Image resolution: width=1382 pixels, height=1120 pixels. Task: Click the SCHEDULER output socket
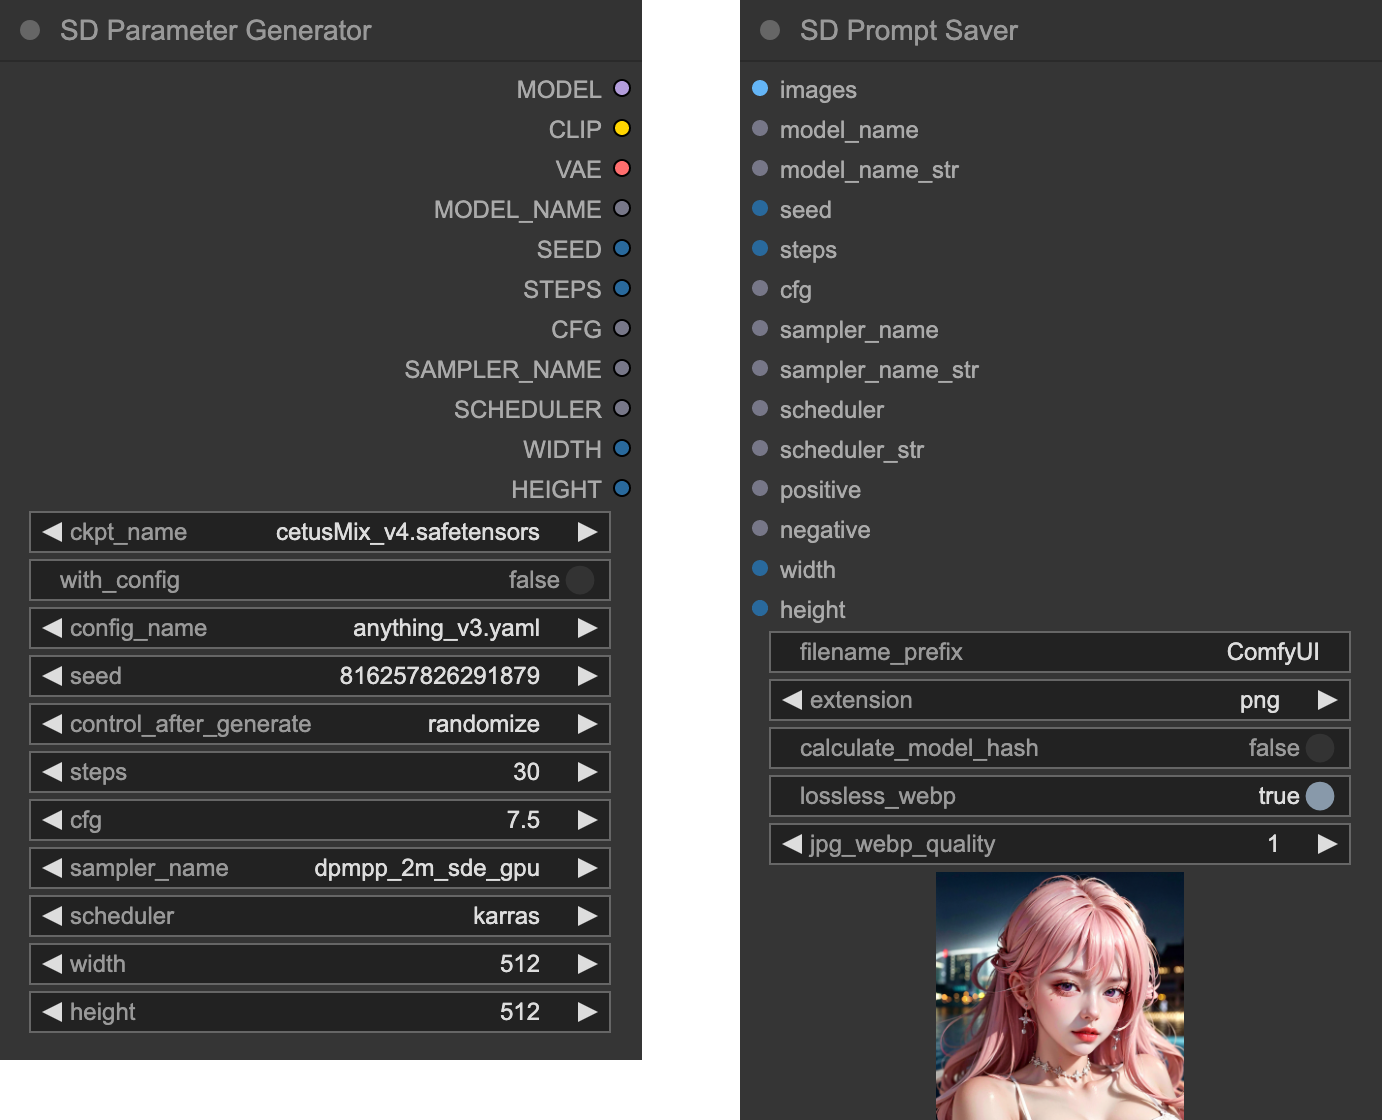coord(622,408)
